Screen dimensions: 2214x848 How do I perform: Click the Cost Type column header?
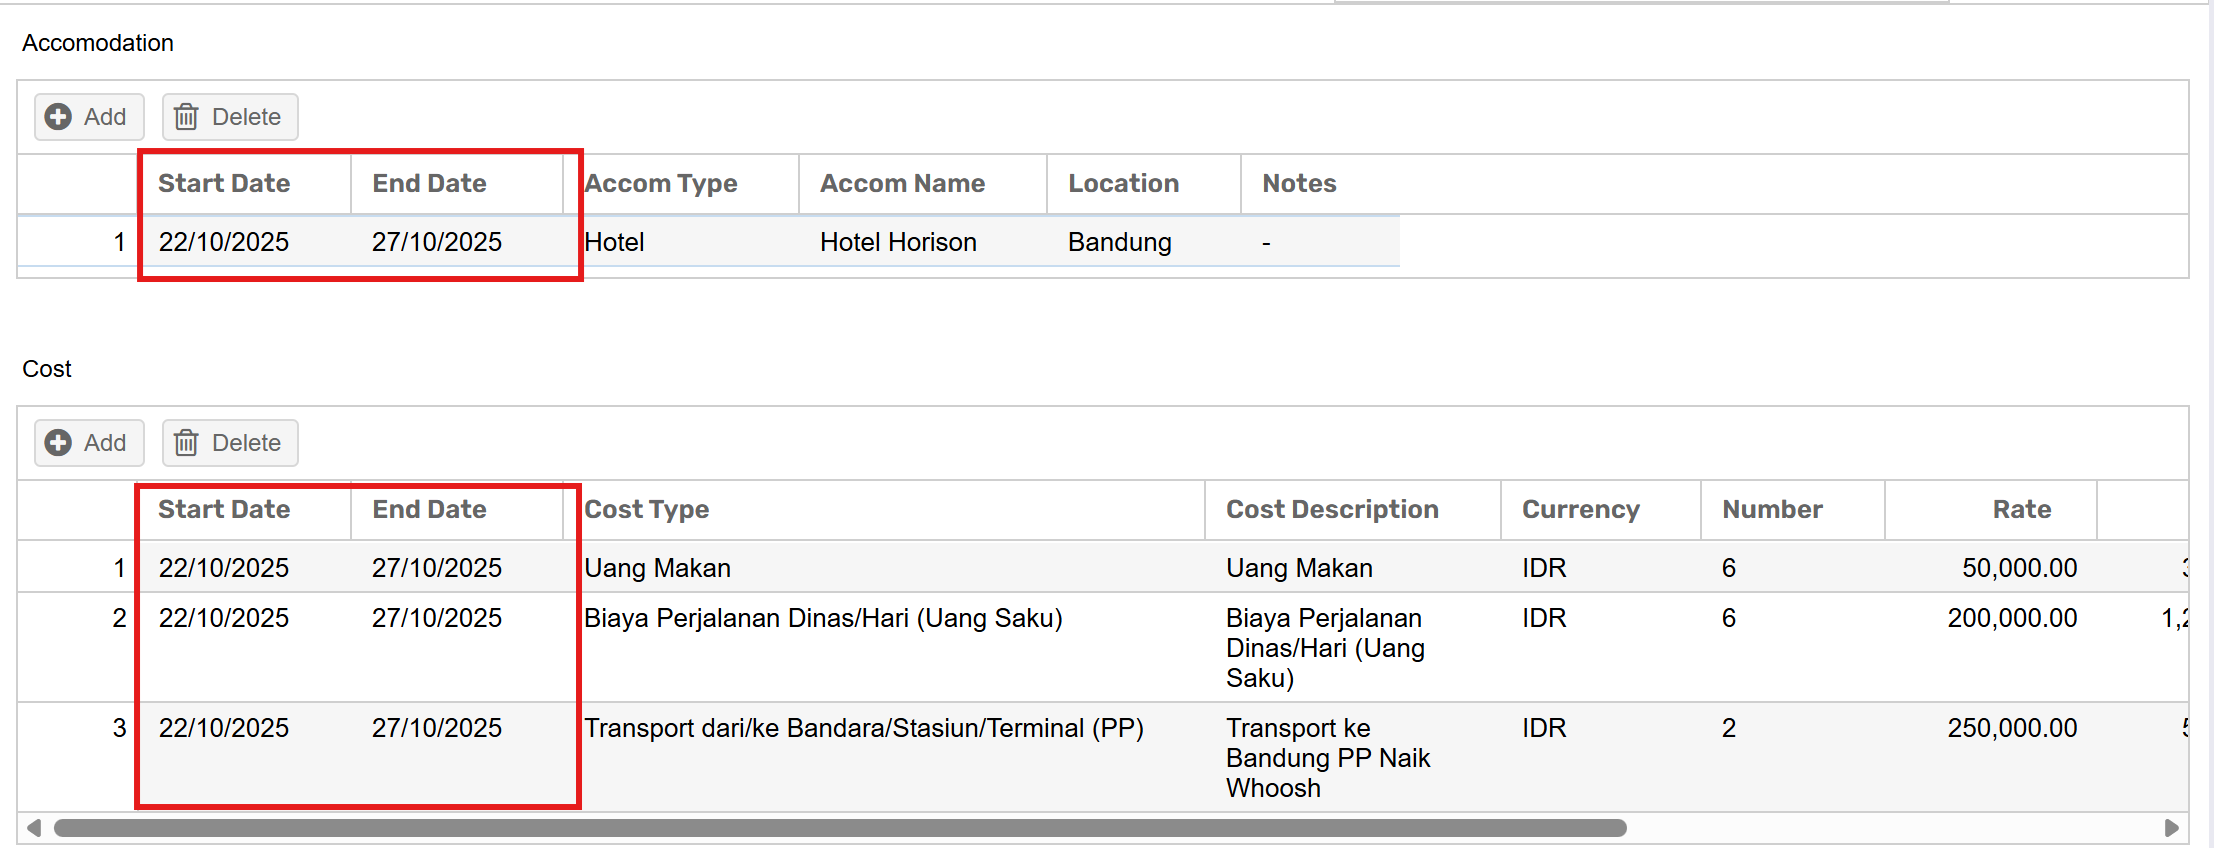pyautogui.click(x=647, y=510)
